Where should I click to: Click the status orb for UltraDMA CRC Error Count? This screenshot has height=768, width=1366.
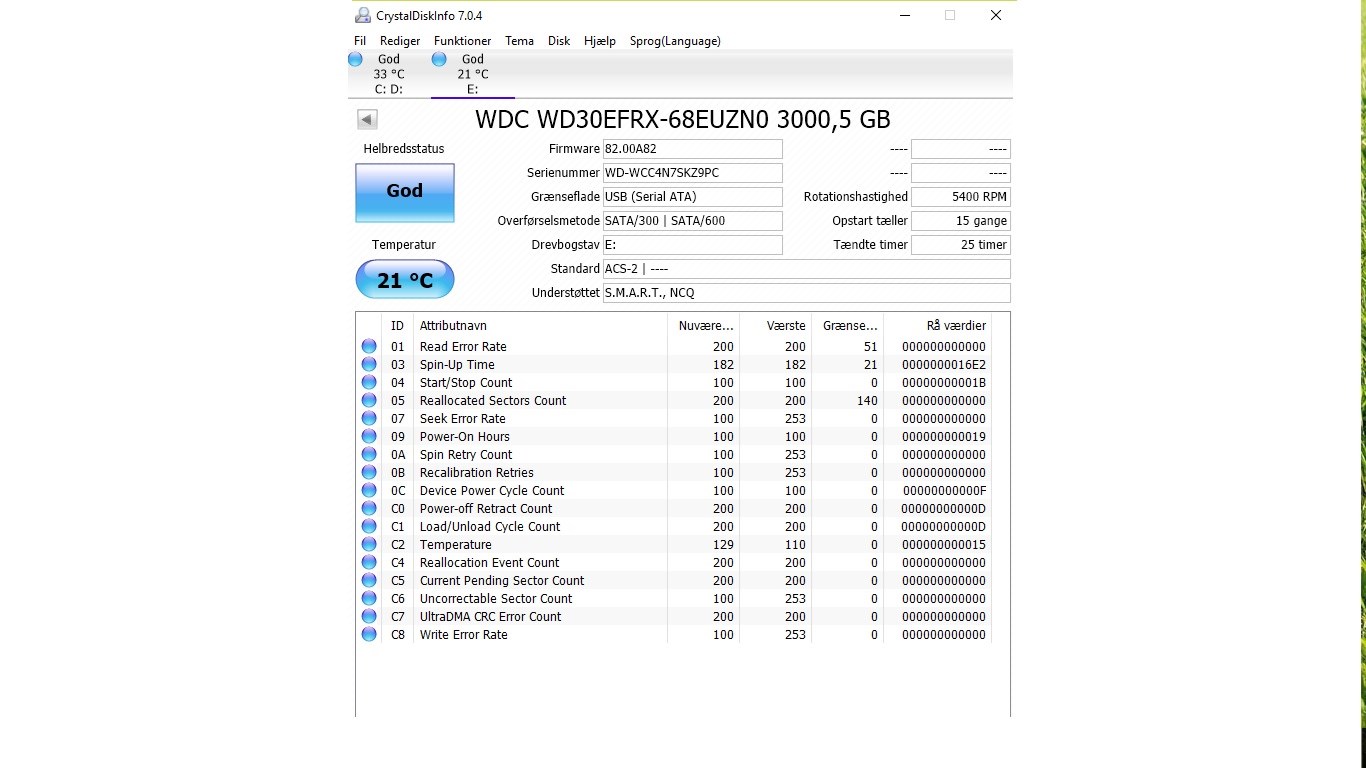369,616
